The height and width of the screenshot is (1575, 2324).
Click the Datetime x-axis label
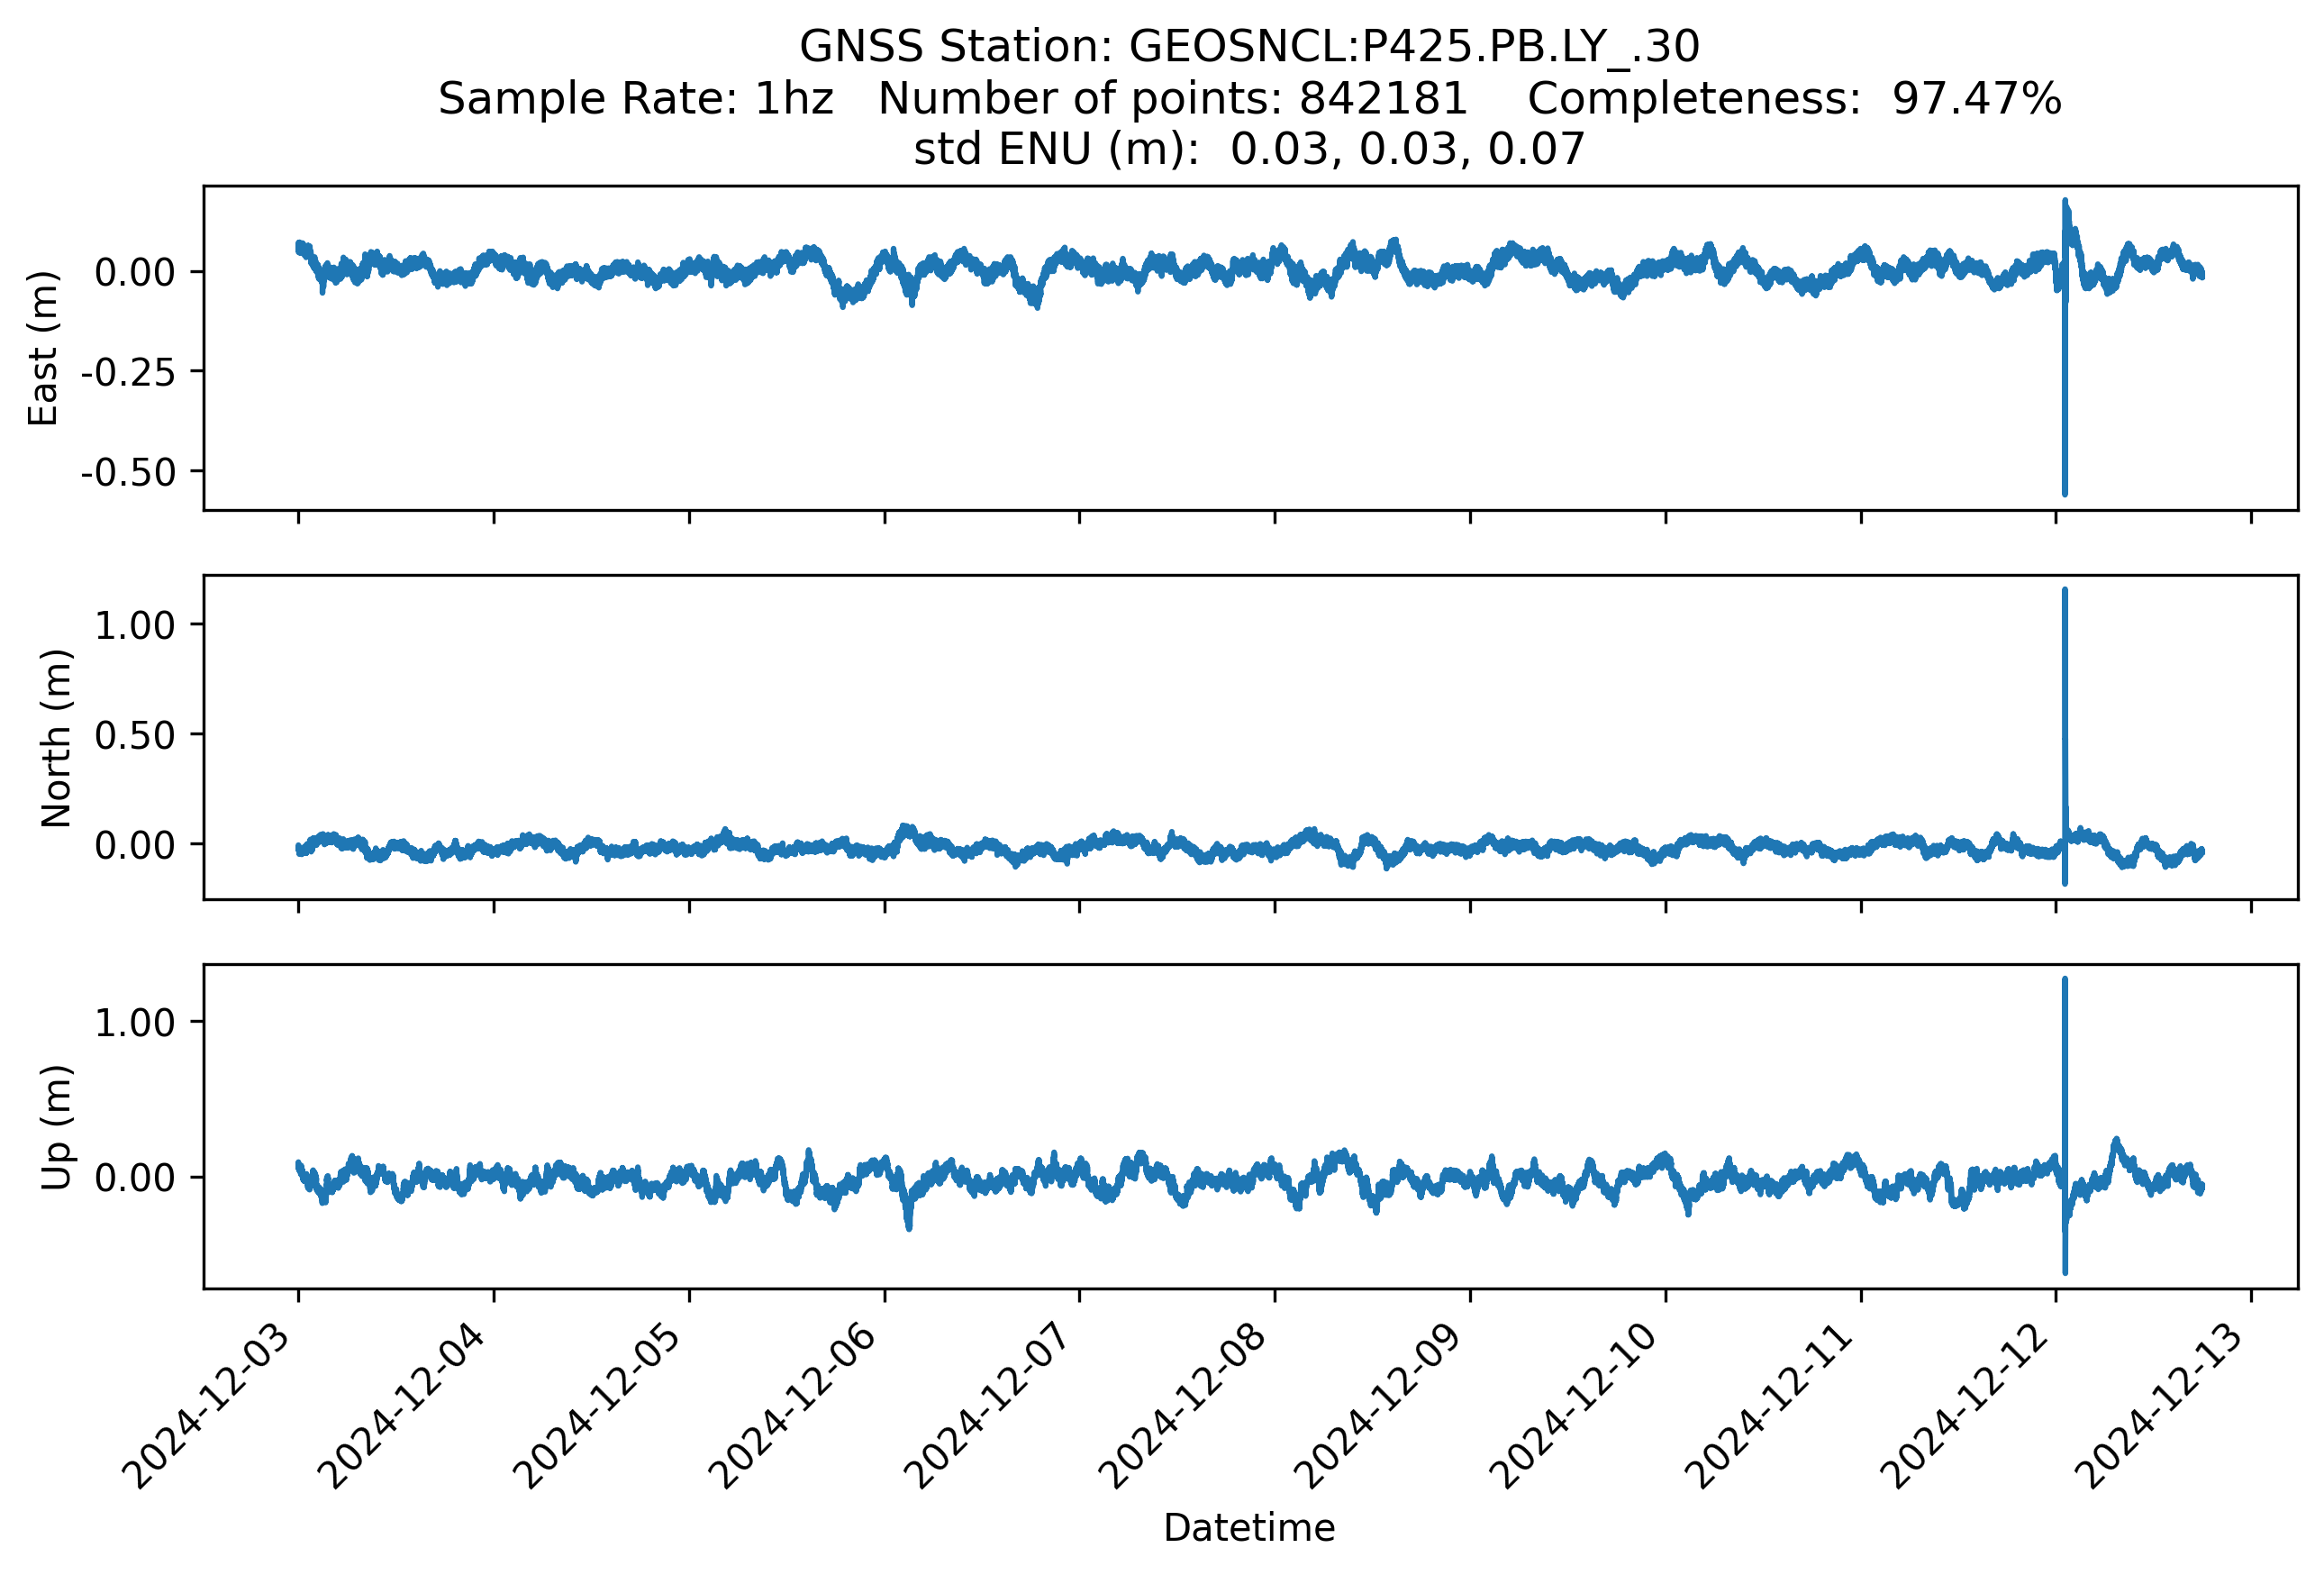tap(1249, 1528)
